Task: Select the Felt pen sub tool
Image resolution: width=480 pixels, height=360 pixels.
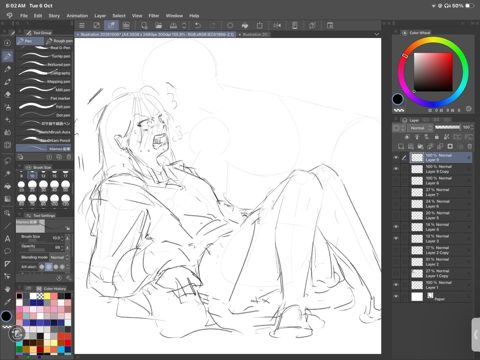Action: pyautogui.click(x=45, y=107)
